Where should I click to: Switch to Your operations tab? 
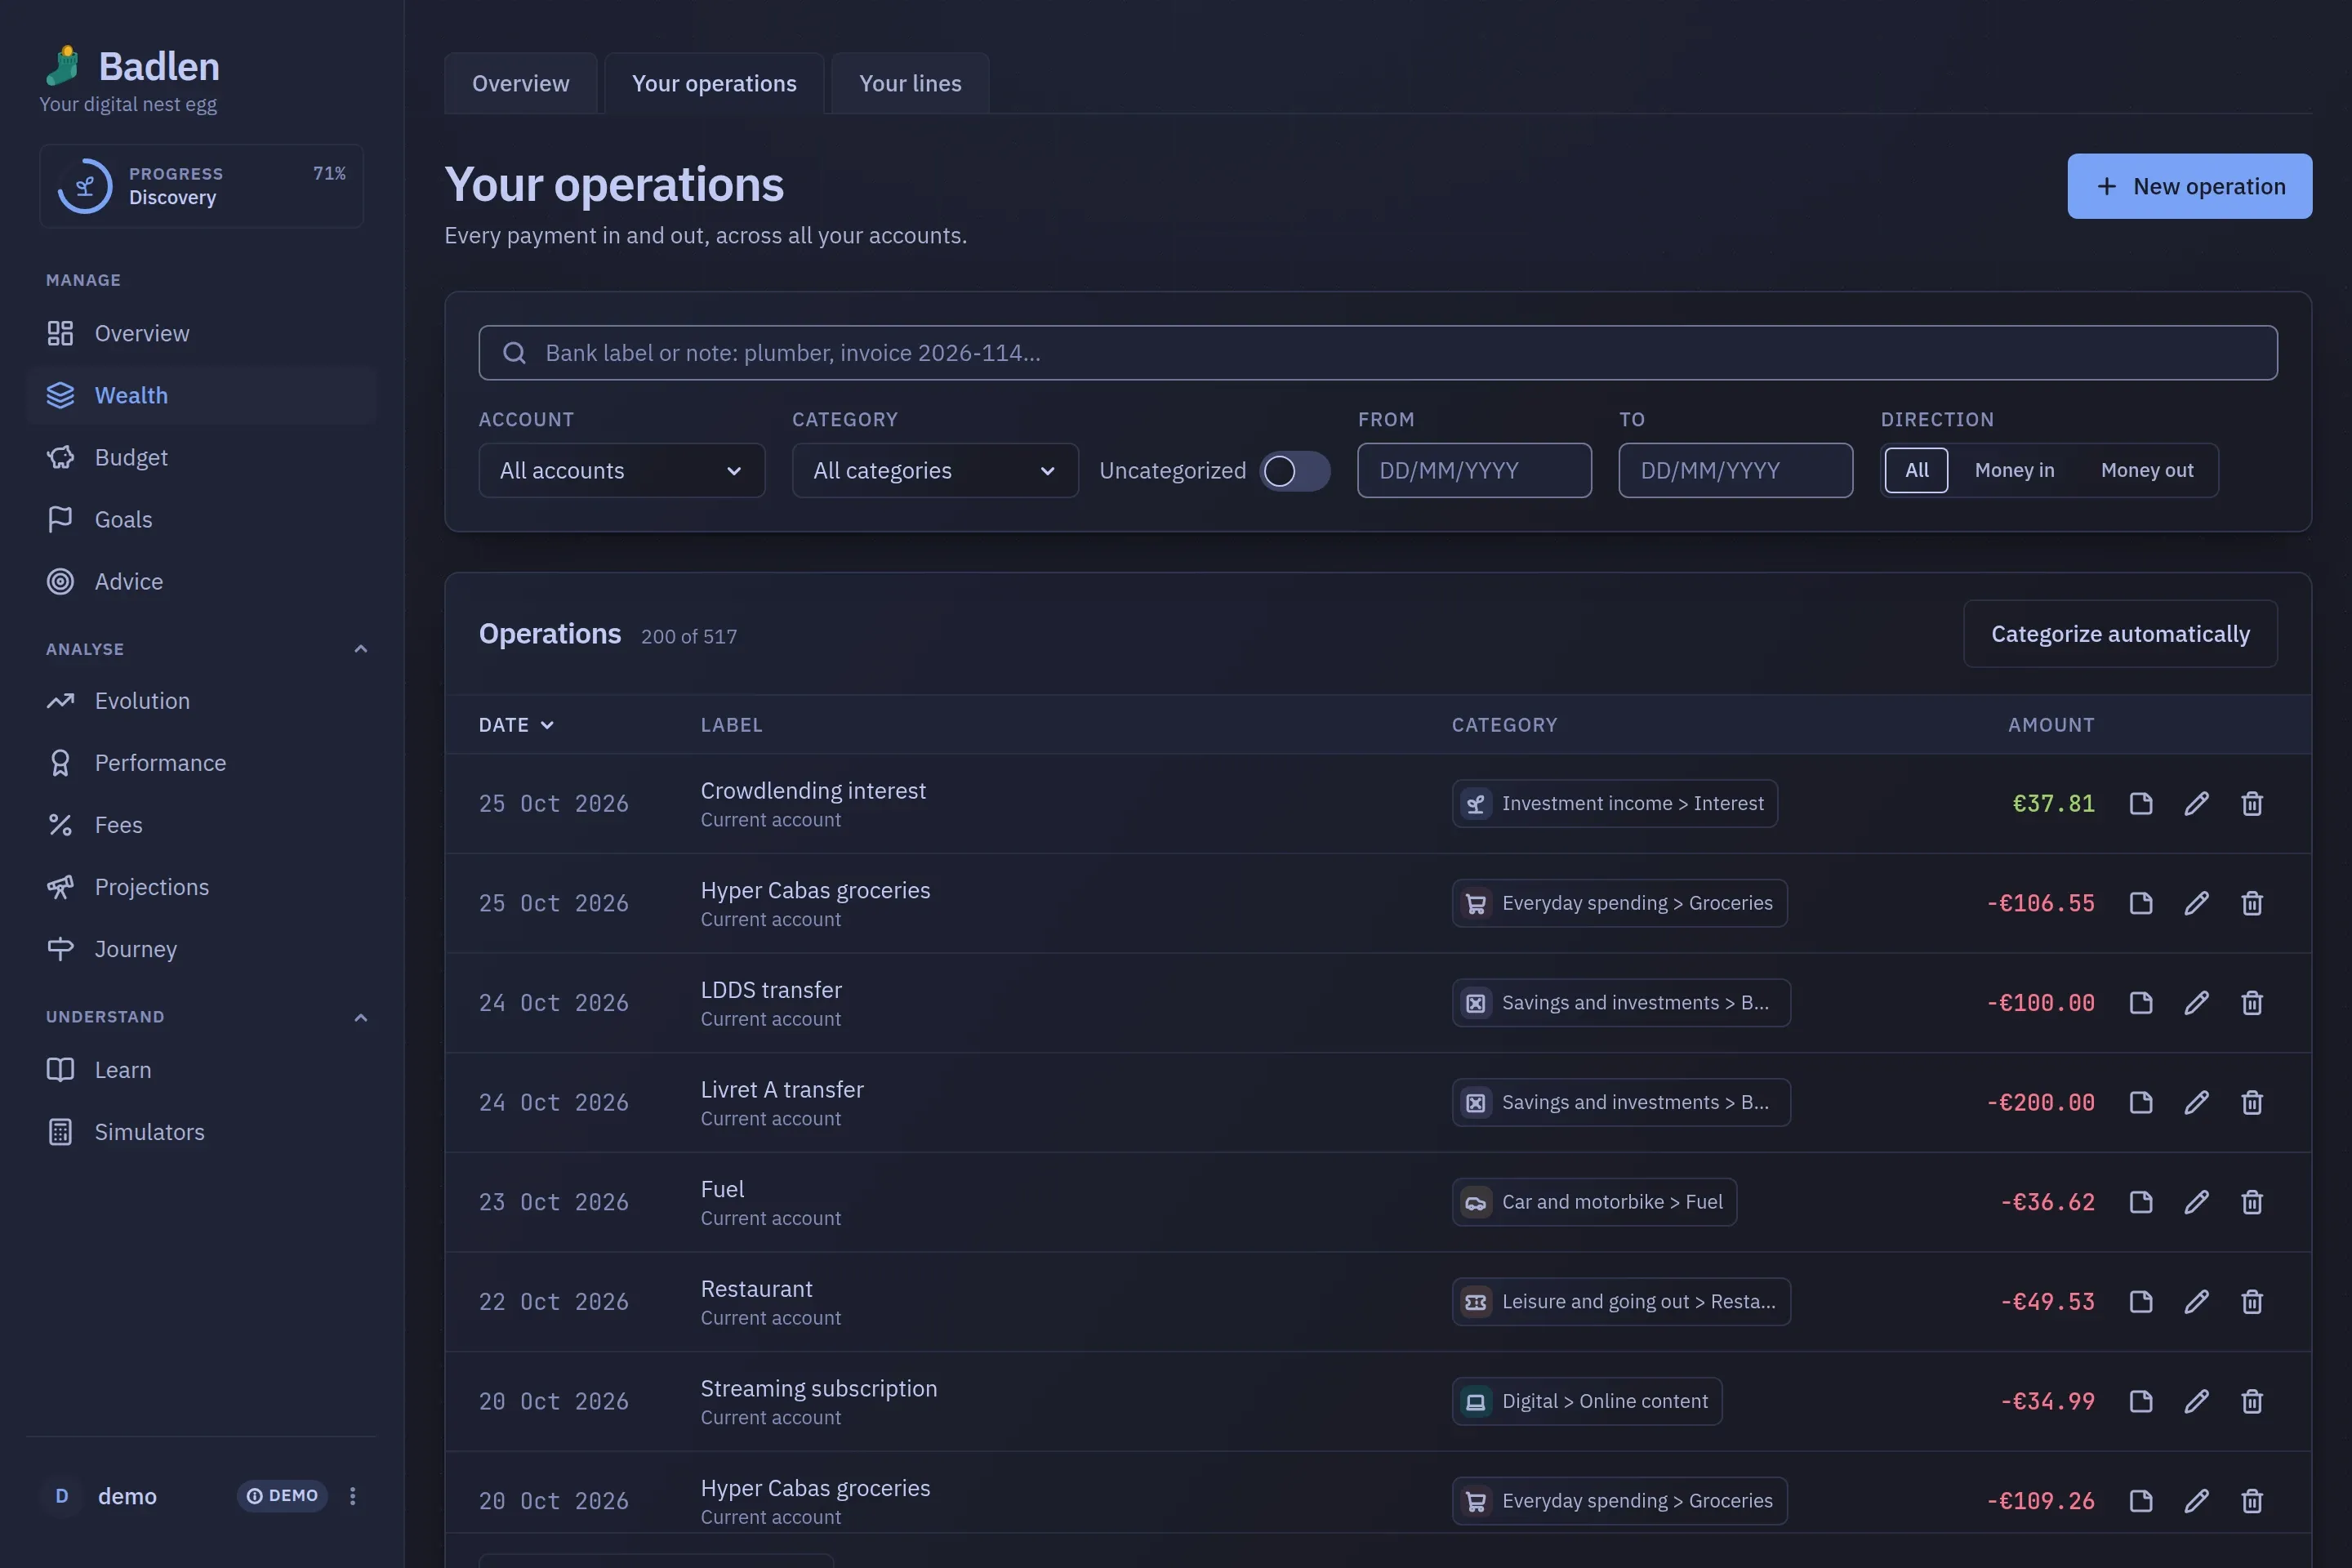coord(714,83)
